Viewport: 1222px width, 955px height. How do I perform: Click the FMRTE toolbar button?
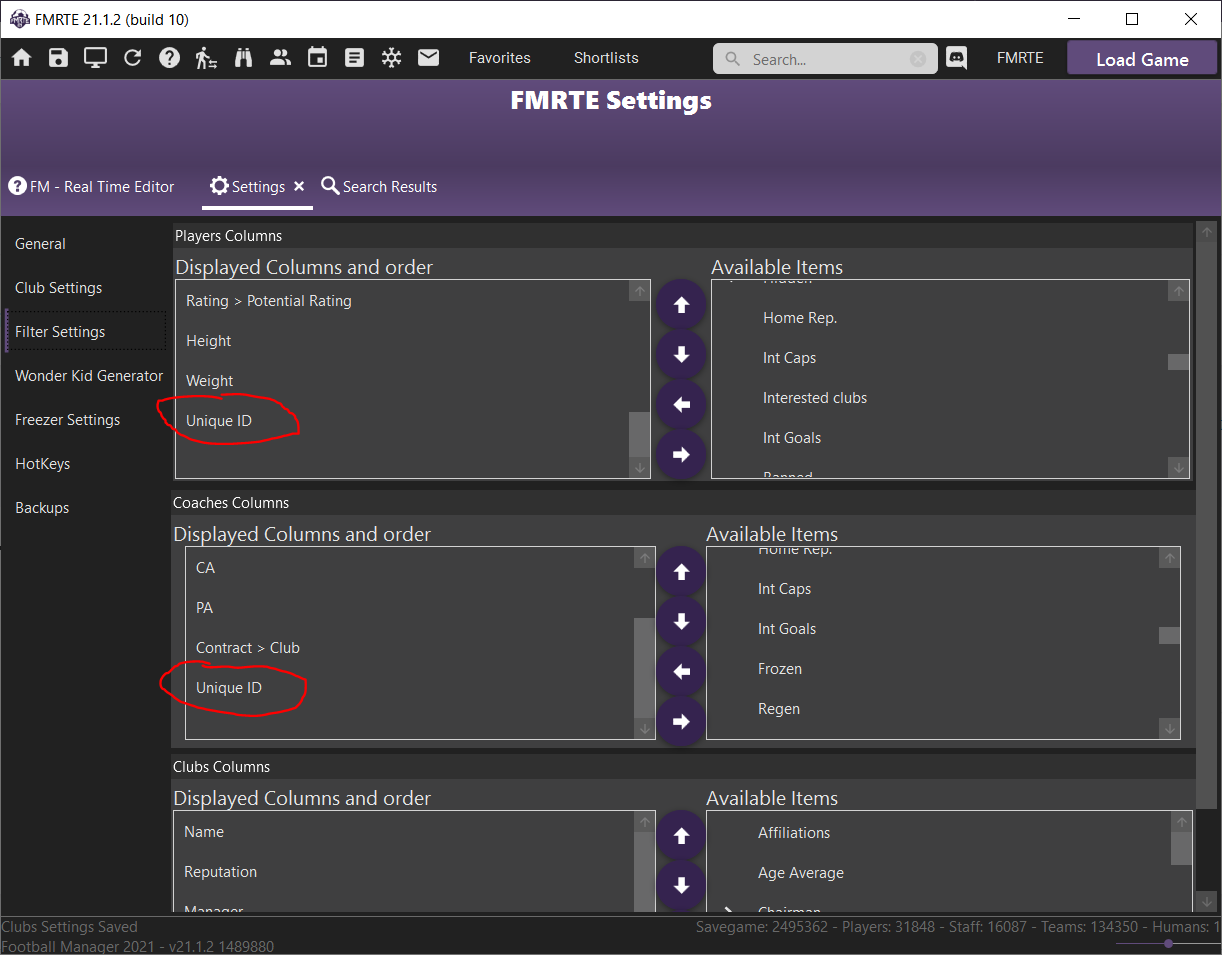[1020, 58]
